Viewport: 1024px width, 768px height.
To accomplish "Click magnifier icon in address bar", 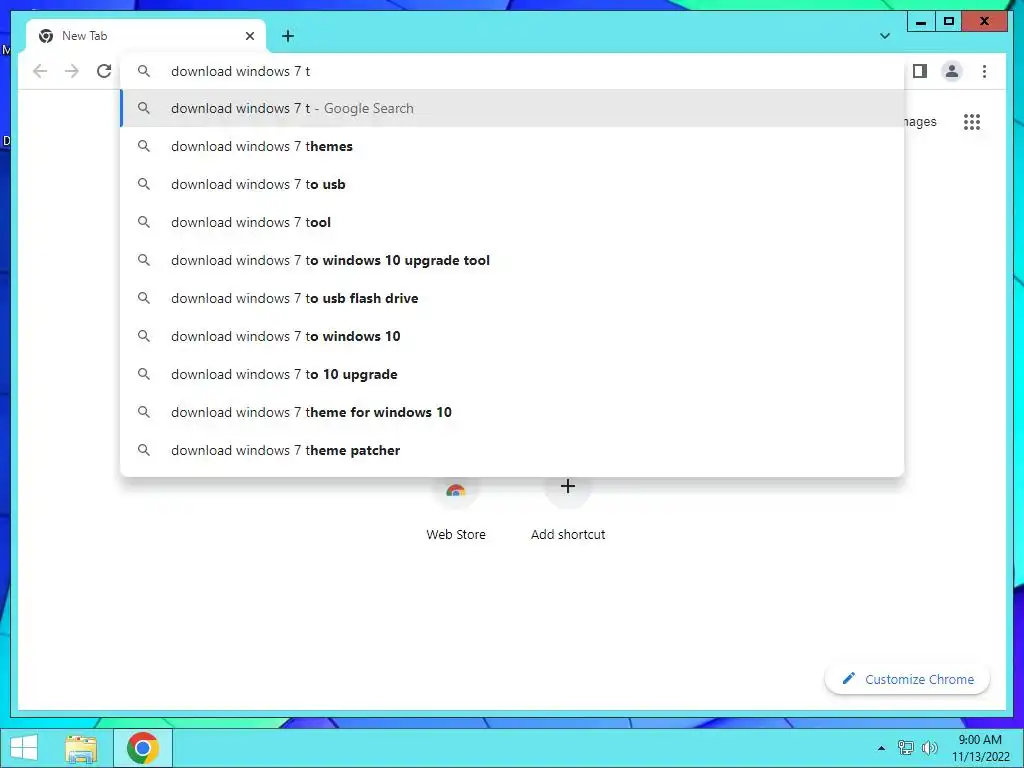I will point(144,71).
